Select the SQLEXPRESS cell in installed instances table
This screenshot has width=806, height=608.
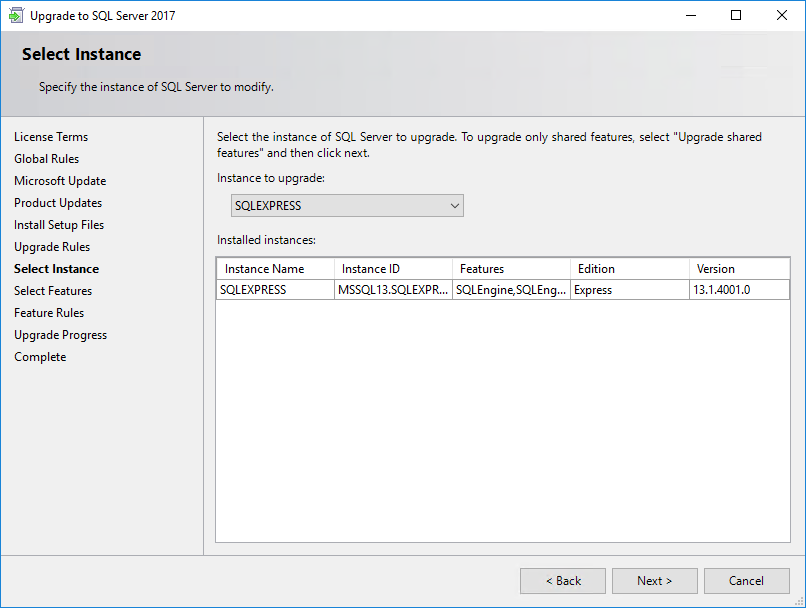pos(276,290)
